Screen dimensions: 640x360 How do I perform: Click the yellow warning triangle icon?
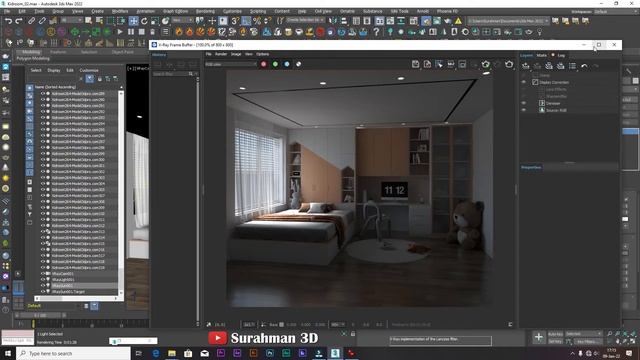coord(458,20)
